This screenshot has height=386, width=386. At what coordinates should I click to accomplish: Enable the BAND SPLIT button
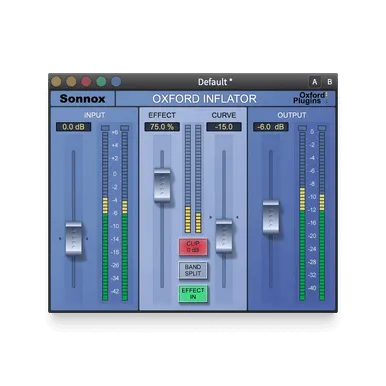193,270
